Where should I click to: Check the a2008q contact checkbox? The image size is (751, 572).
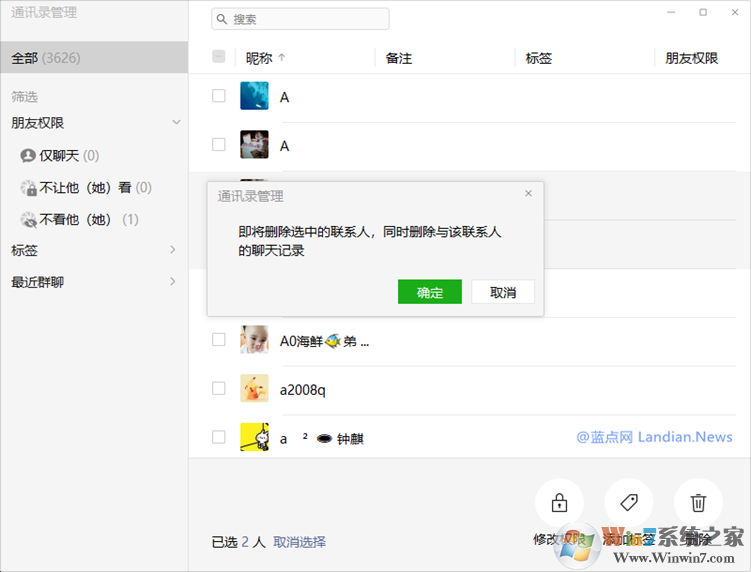click(x=219, y=388)
